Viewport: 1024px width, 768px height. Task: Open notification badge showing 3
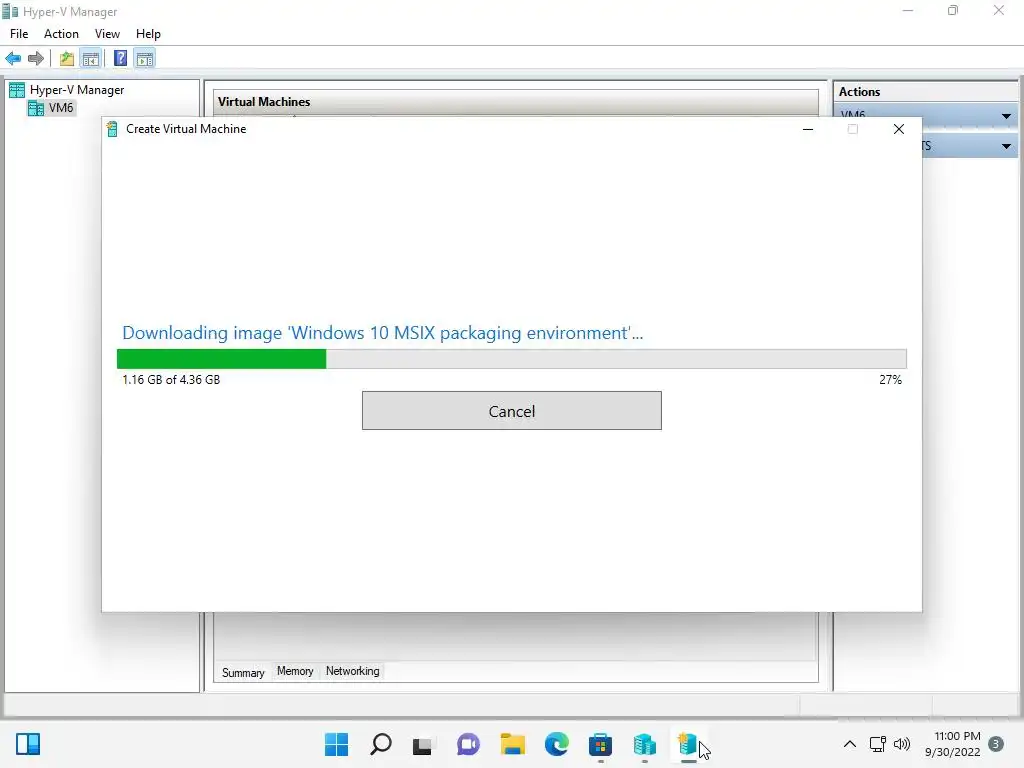996,744
